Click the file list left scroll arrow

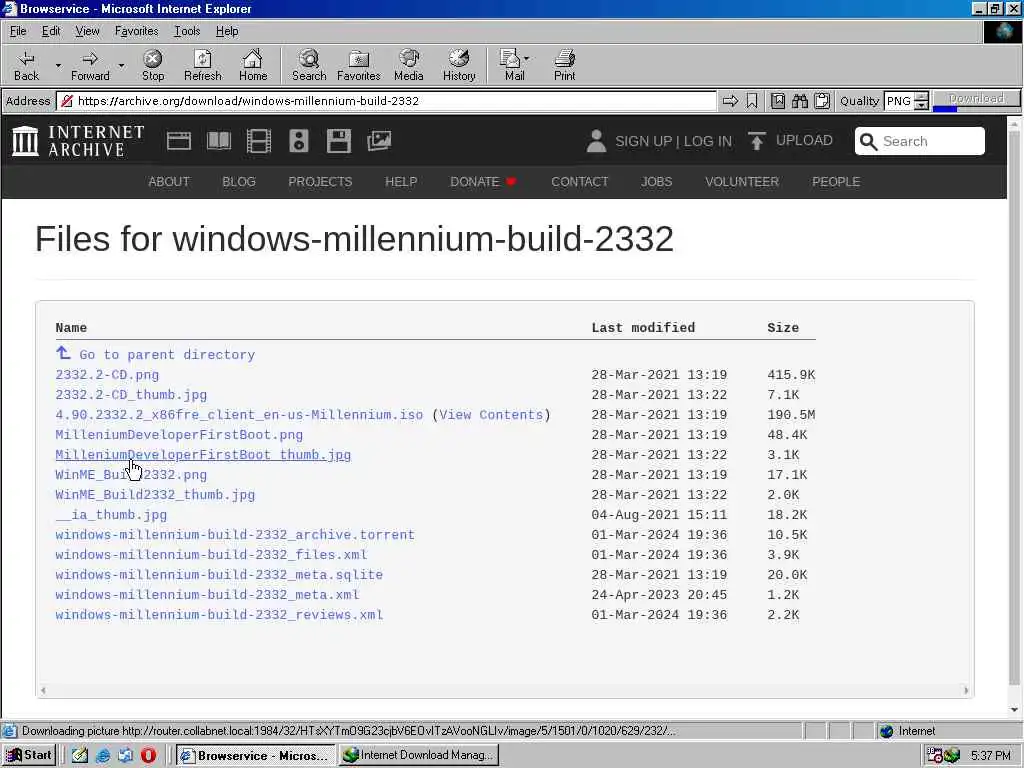[43, 690]
